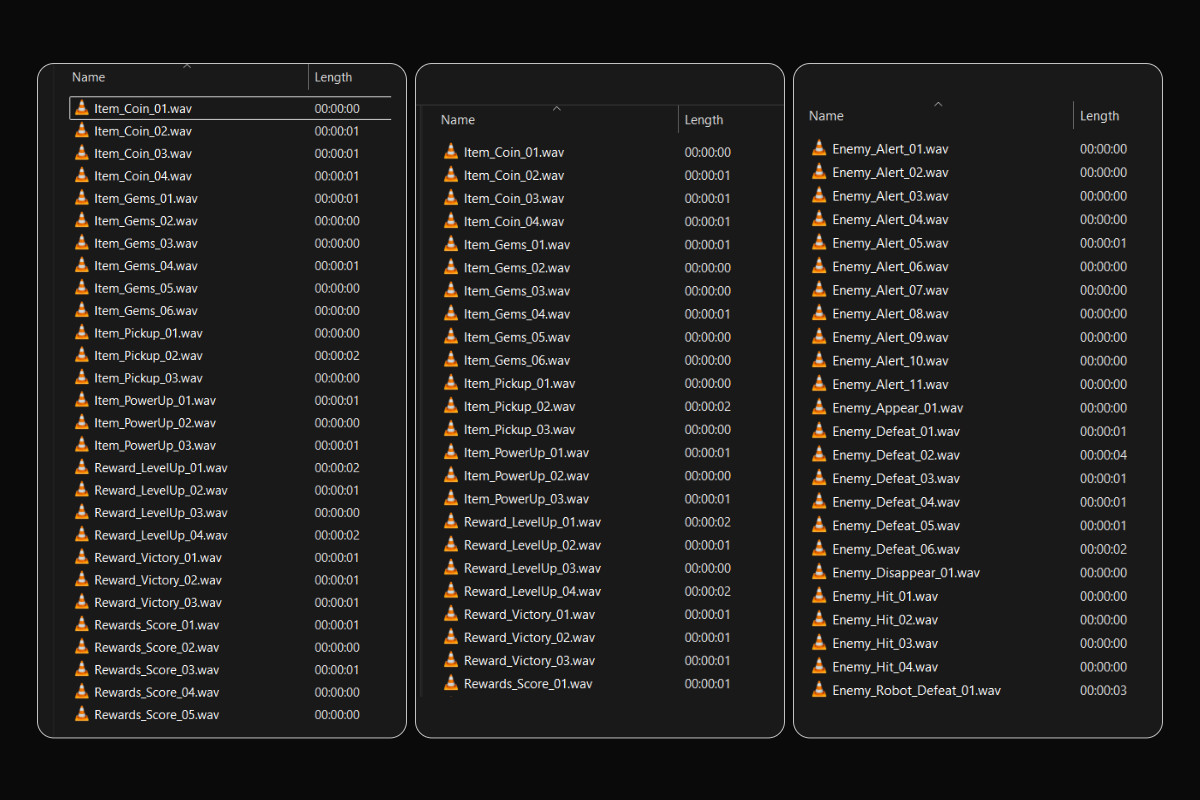The height and width of the screenshot is (800, 1200).
Task: Click the 00:00:04 length of Enemy_Defeat_02.wav
Action: [x=1103, y=455]
